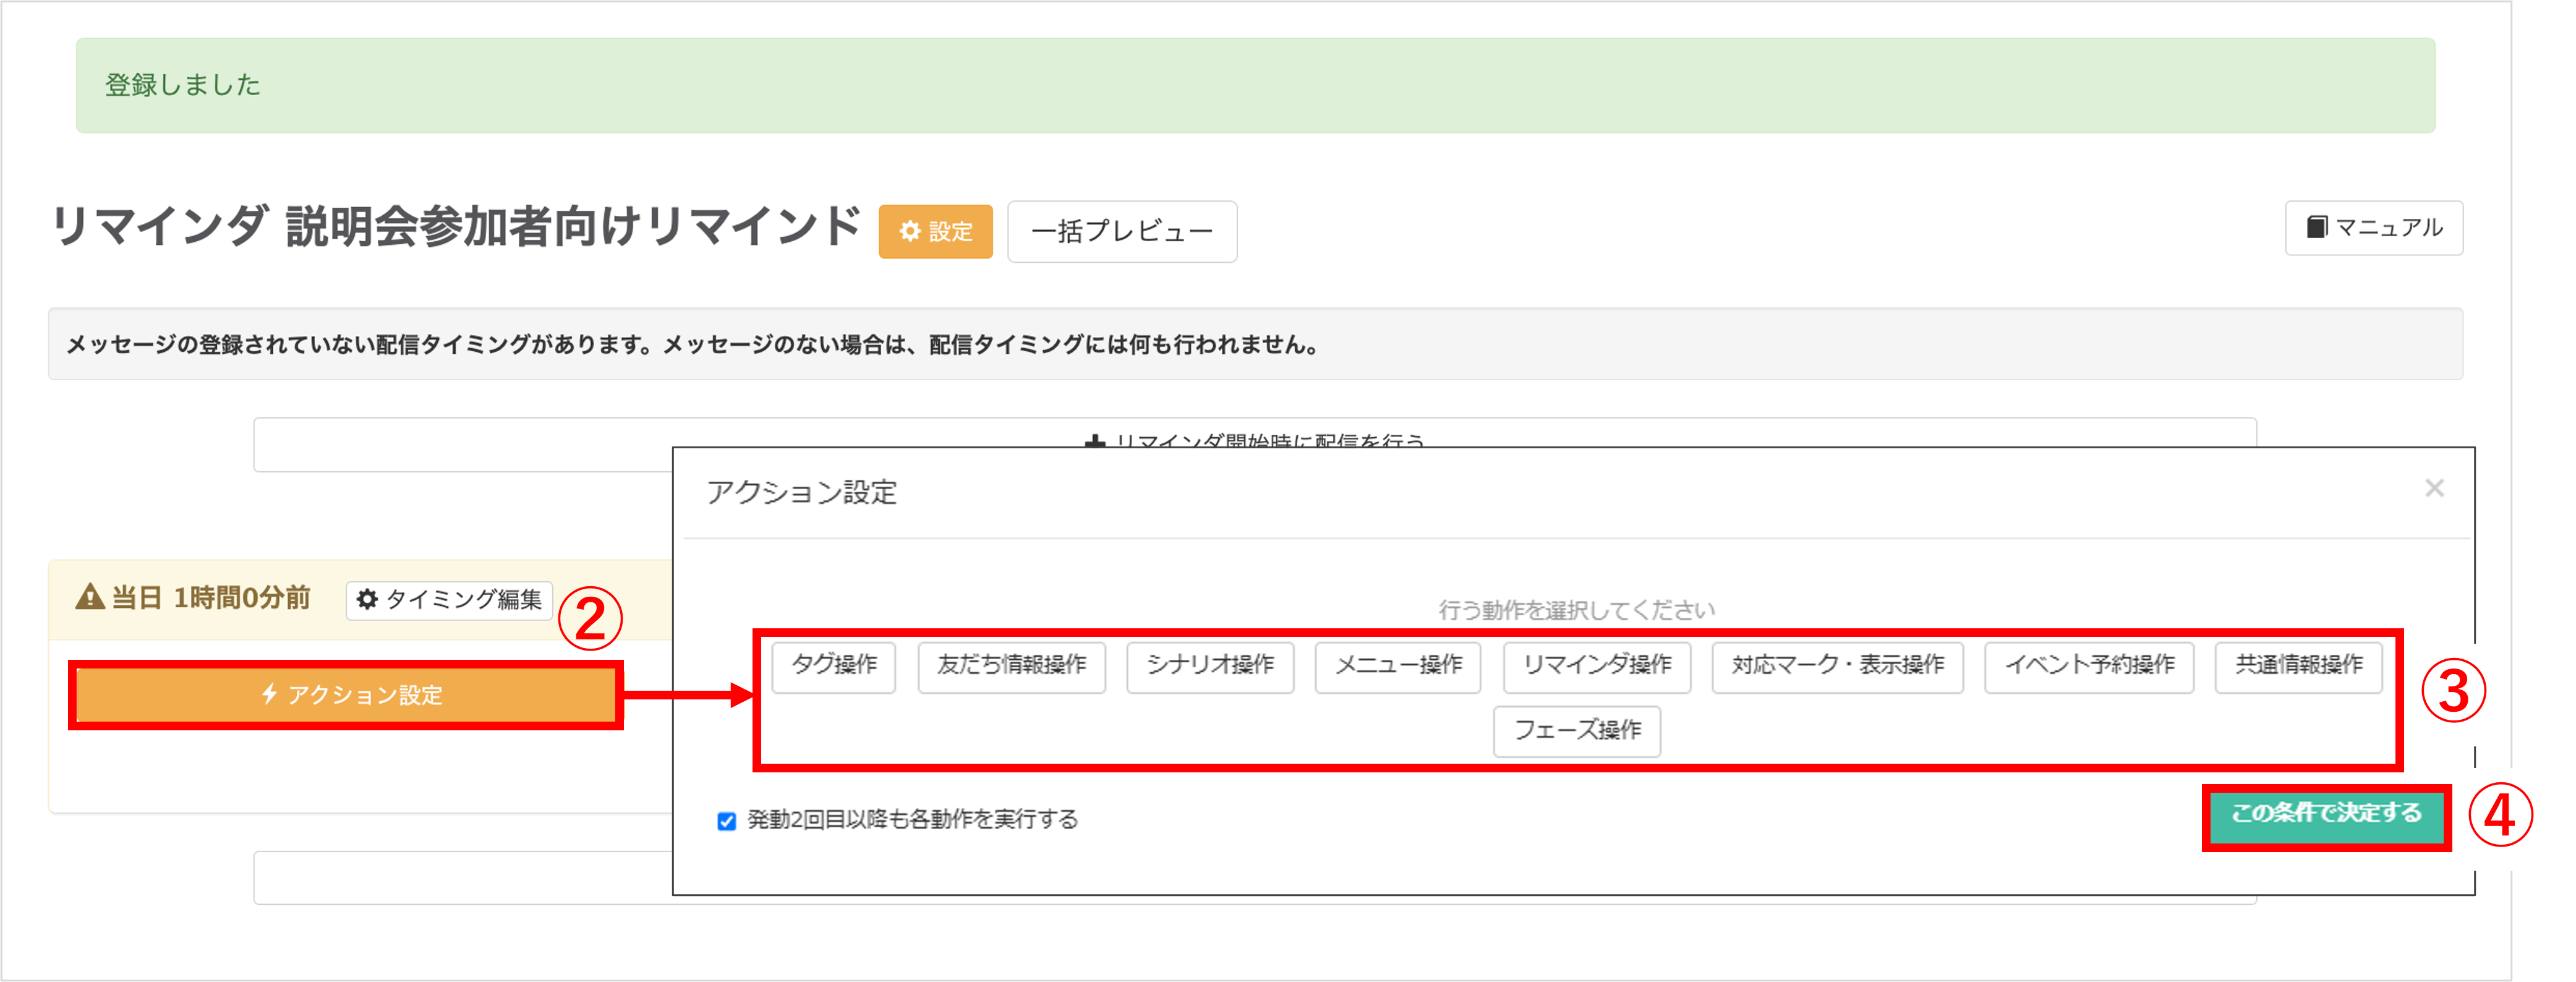Click the gear icon in 設定 button
This screenshot has height=982, width=2576.
[909, 232]
